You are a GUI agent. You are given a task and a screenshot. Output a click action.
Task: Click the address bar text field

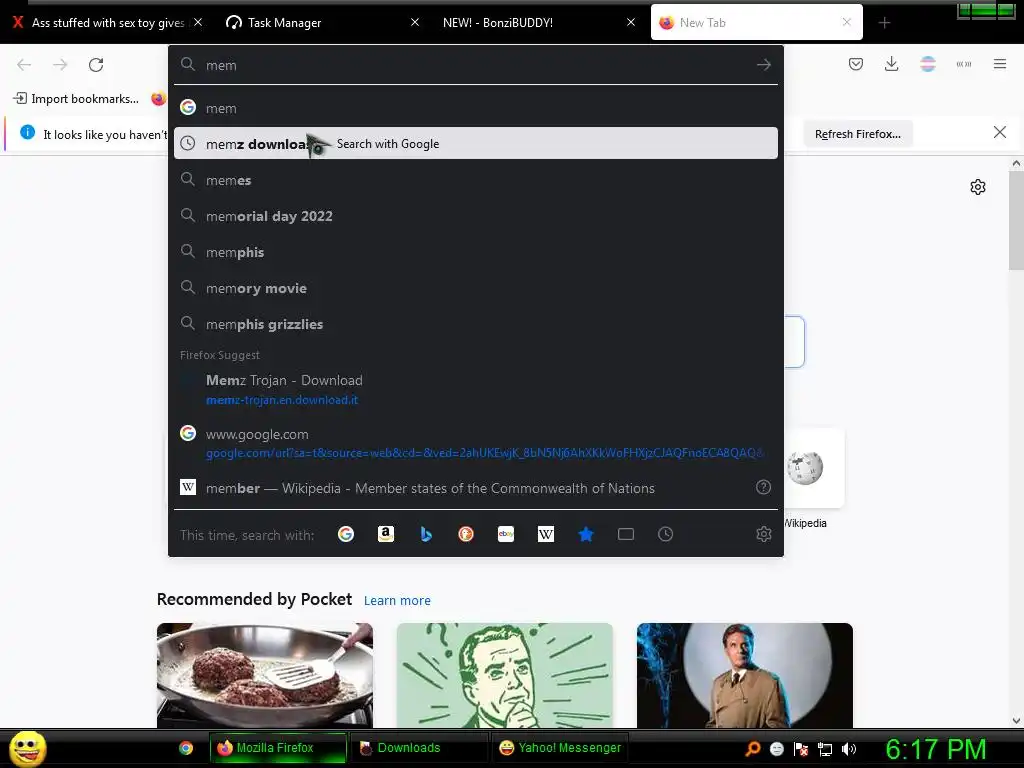[477, 65]
